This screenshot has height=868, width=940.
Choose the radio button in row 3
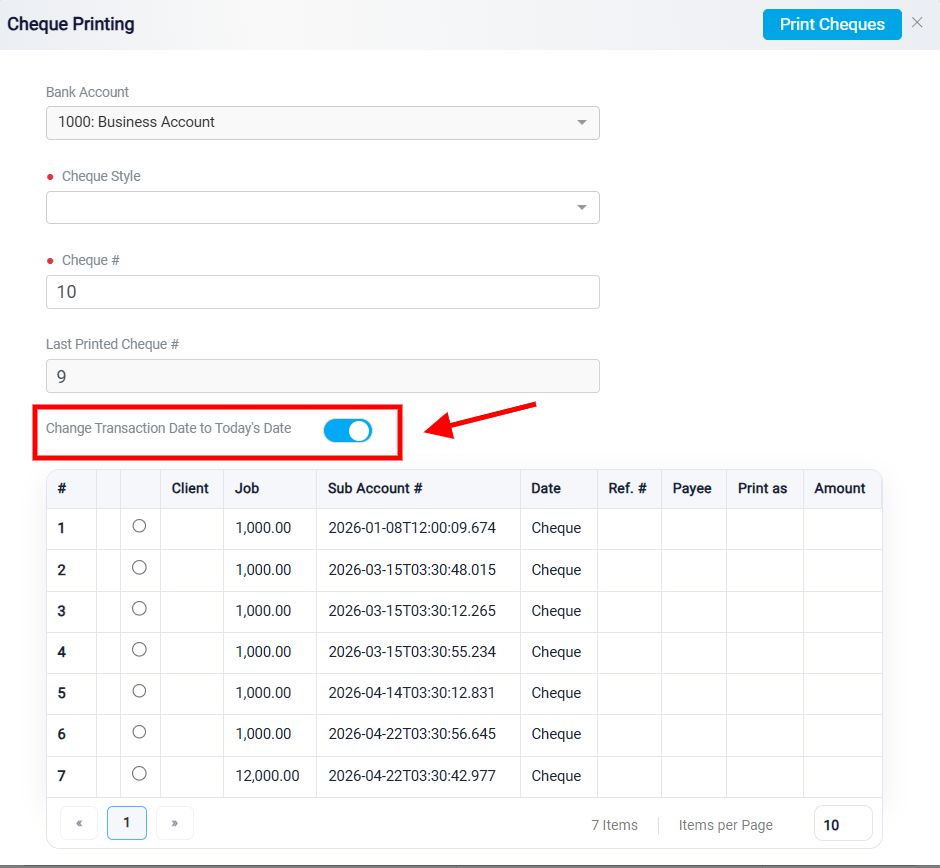pyautogui.click(x=139, y=608)
